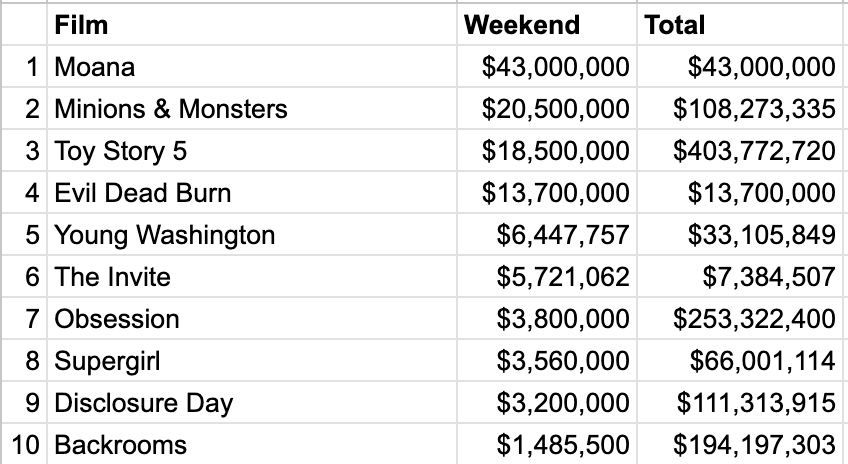Click the Toy Story 5 cell
The height and width of the screenshot is (464, 848).
pos(252,151)
